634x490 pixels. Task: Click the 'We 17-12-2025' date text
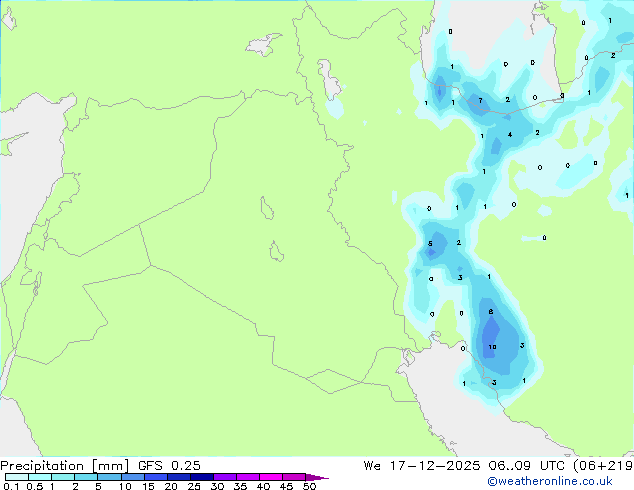[x=422, y=466]
